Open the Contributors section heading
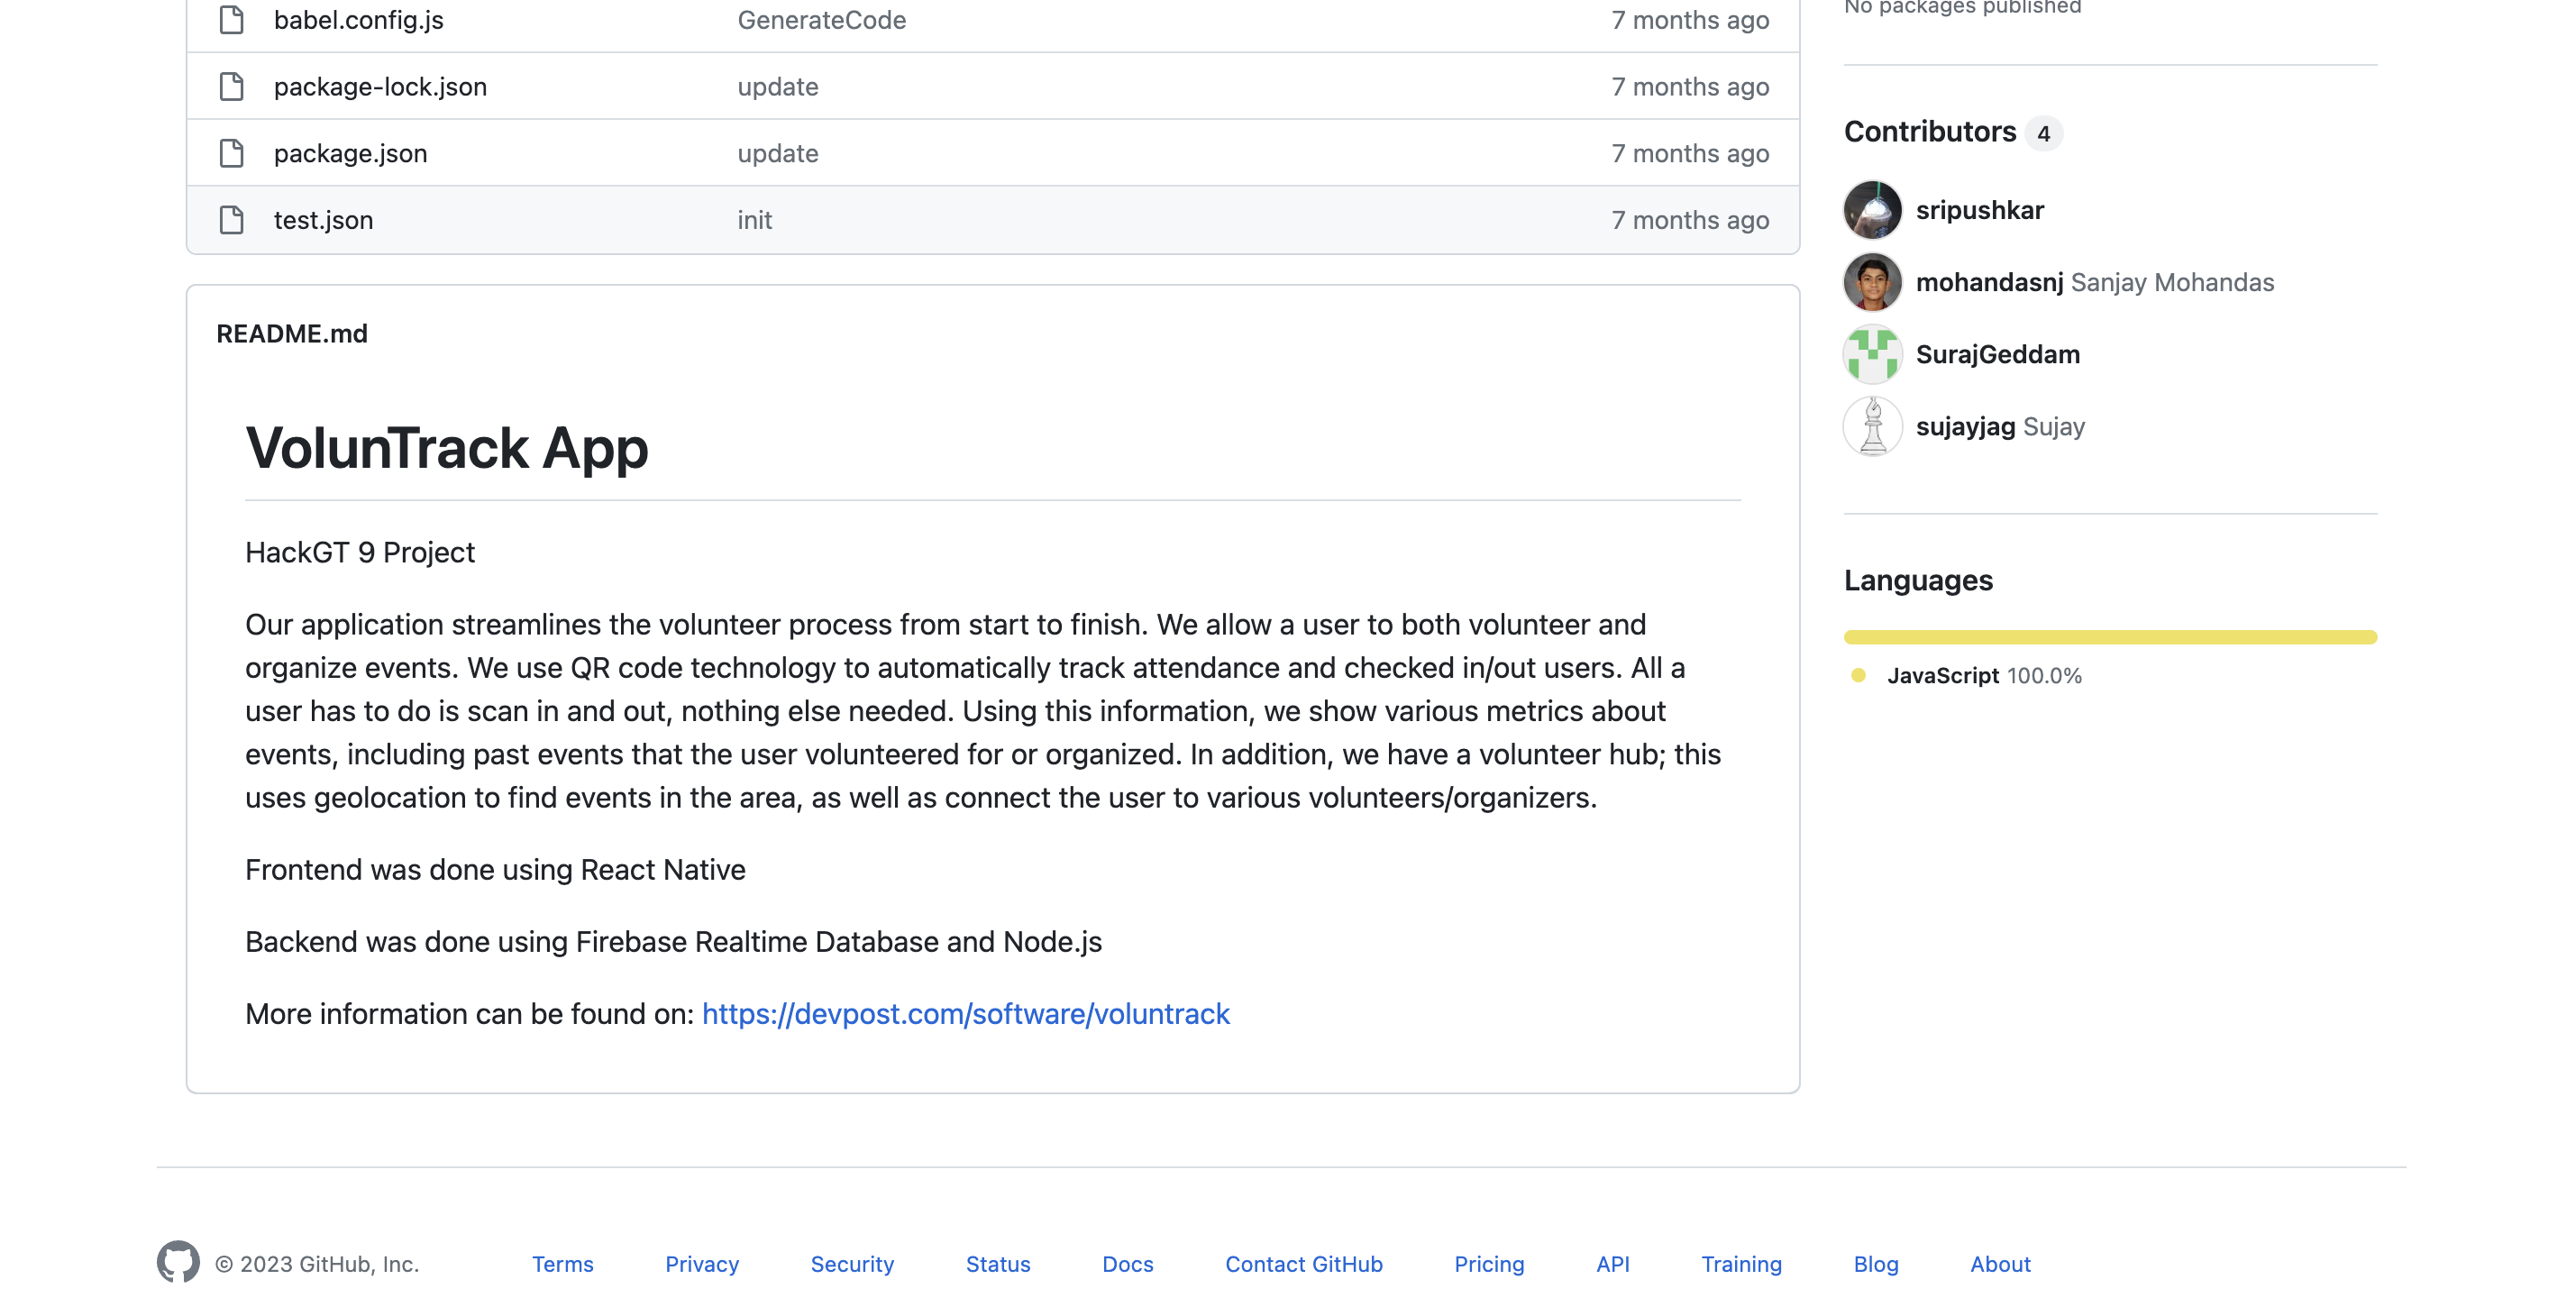2576x1316 pixels. [1929, 132]
